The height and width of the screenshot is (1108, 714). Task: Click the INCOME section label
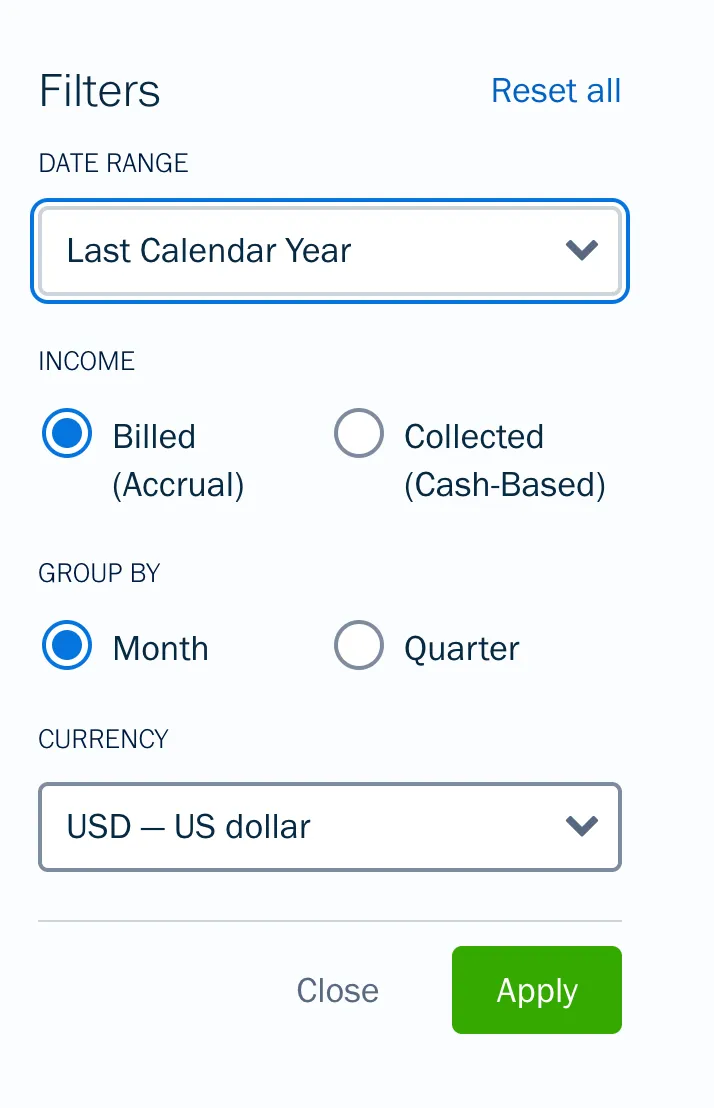(86, 361)
